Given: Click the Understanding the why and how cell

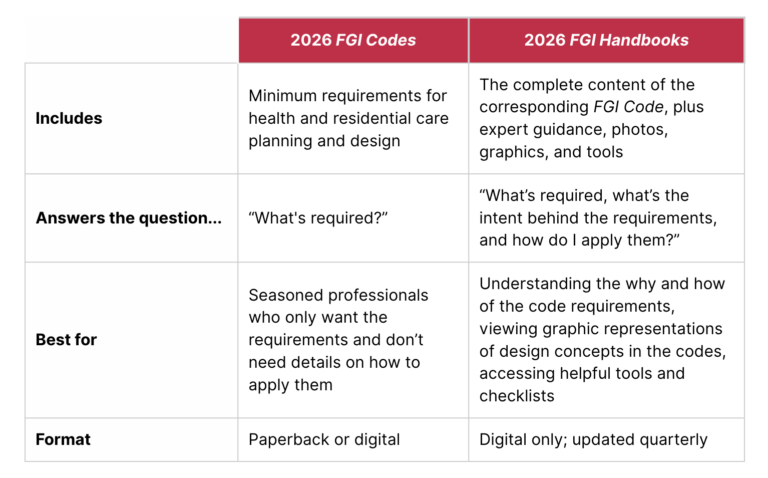Looking at the screenshot, I should pyautogui.click(x=606, y=340).
